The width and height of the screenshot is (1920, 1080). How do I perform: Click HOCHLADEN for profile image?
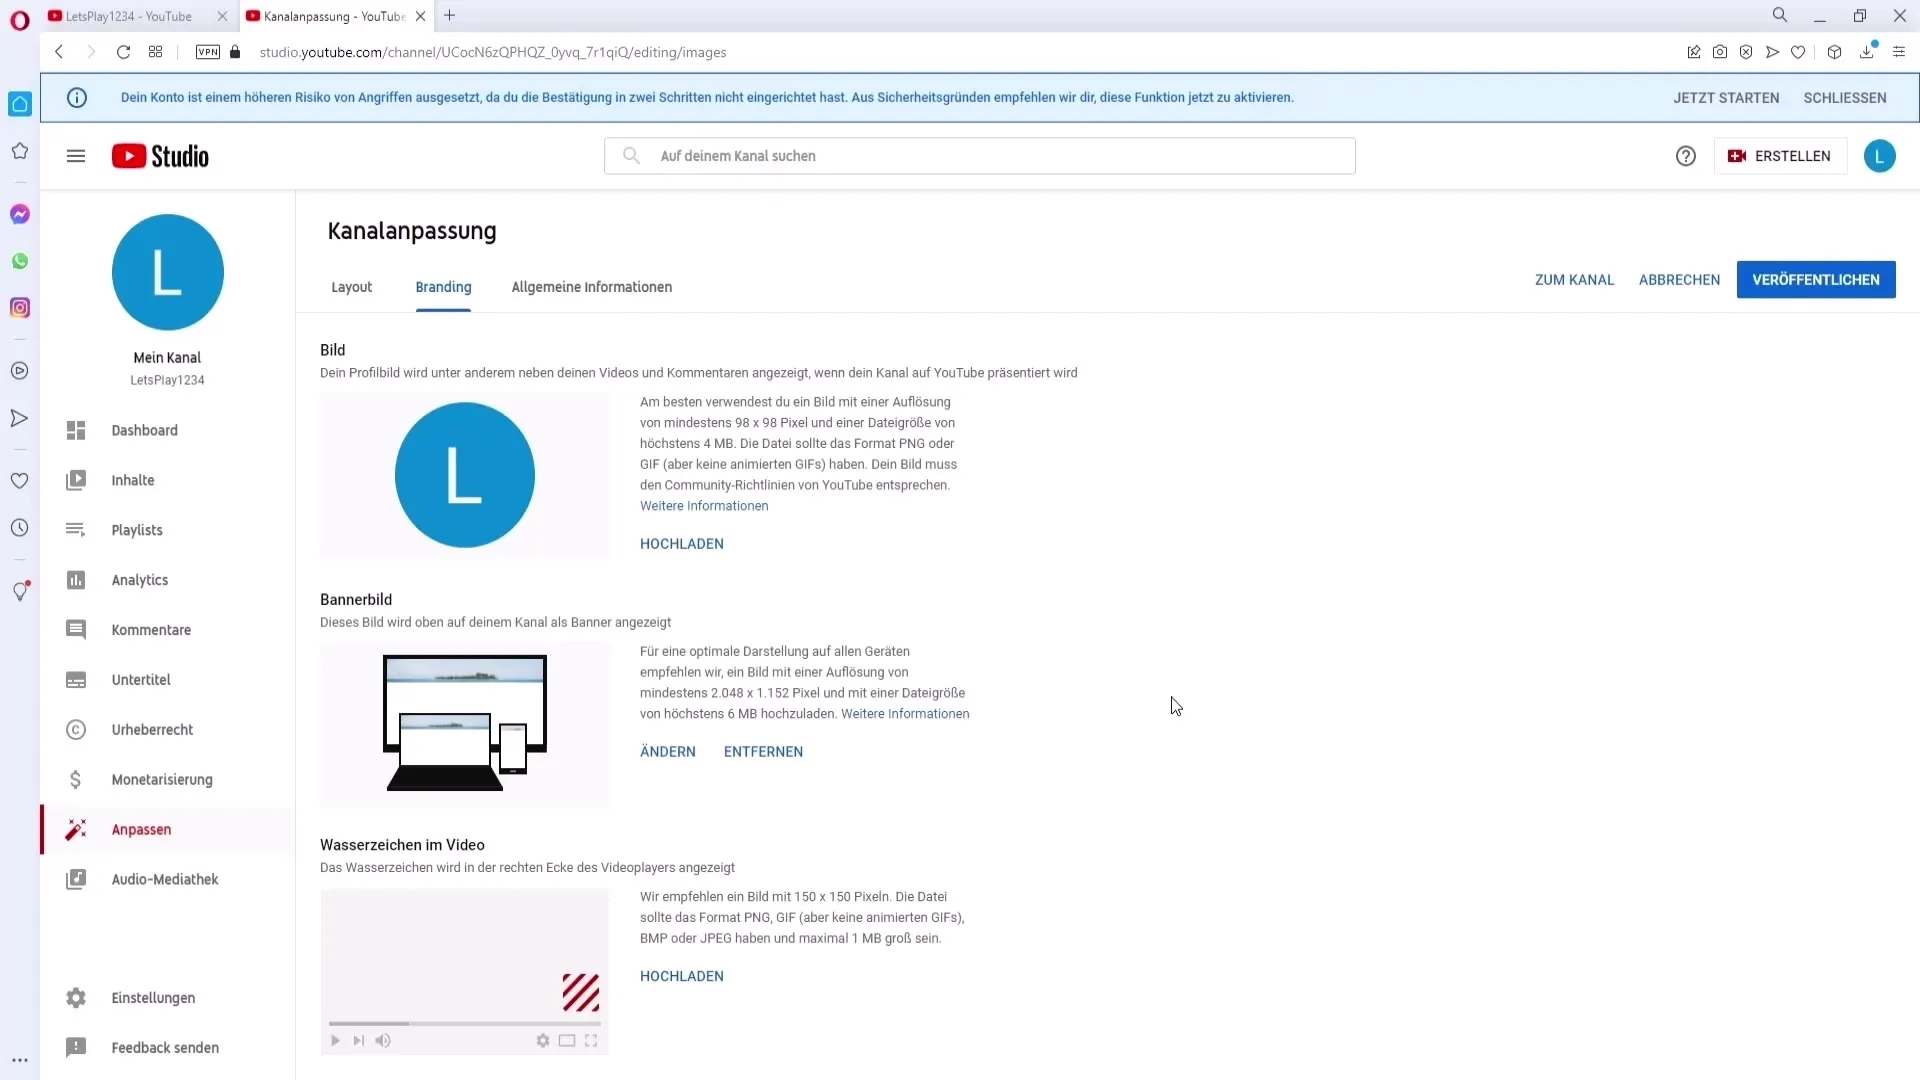[x=682, y=543]
